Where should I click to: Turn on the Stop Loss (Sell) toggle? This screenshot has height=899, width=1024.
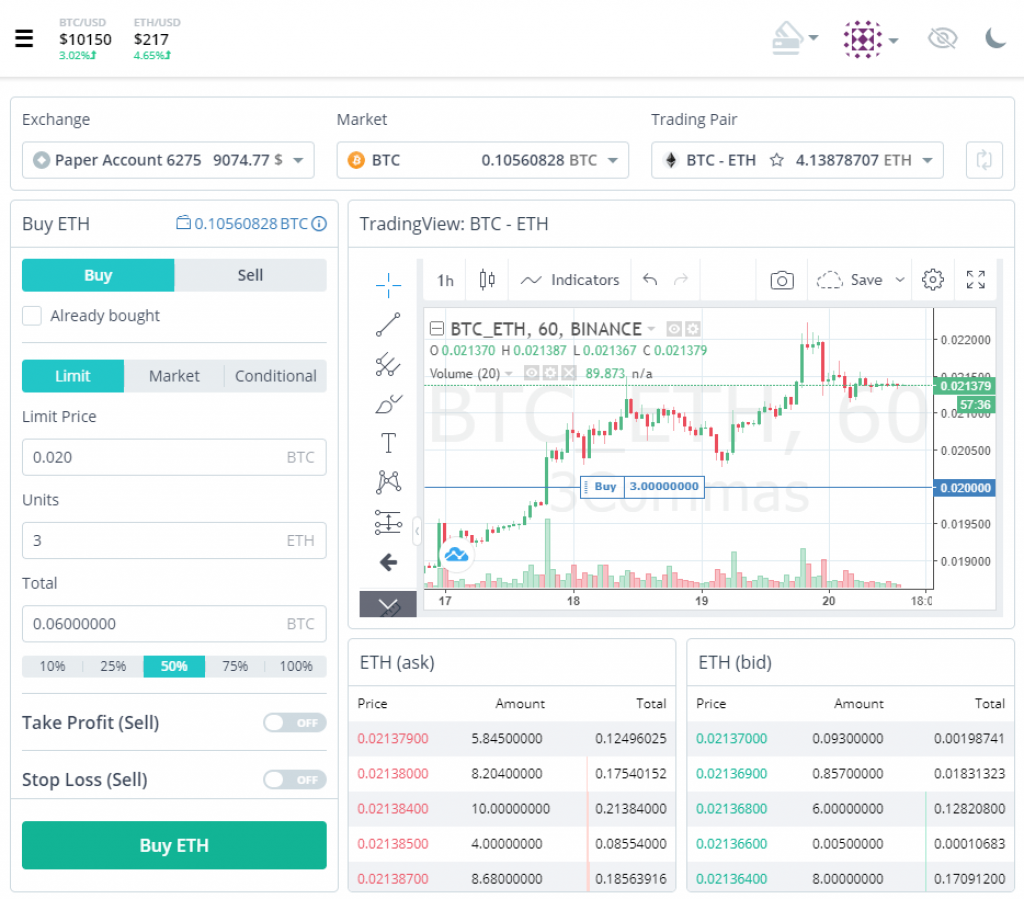[x=295, y=780]
